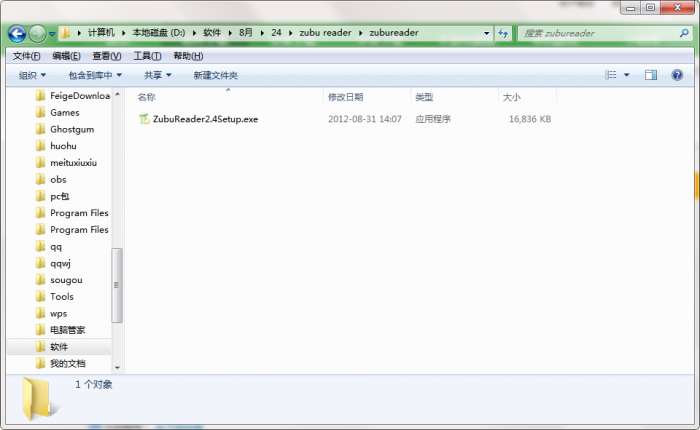Open the 包含到库中 dropdown
This screenshot has width=700, height=430.
[x=95, y=75]
